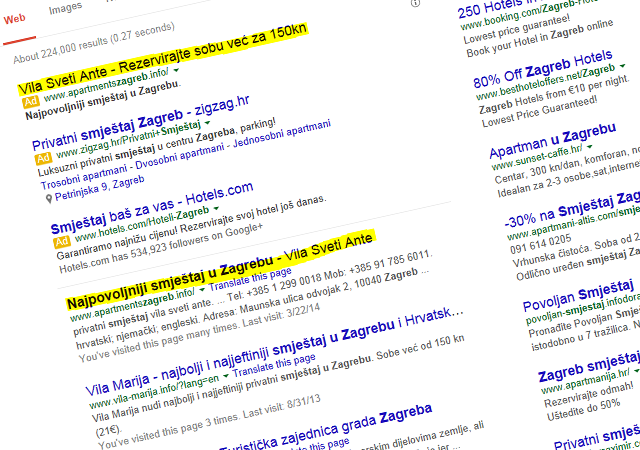The image size is (640, 450).
Task: Click the 'Last visit: 8/31/13' text
Action: pos(281,406)
